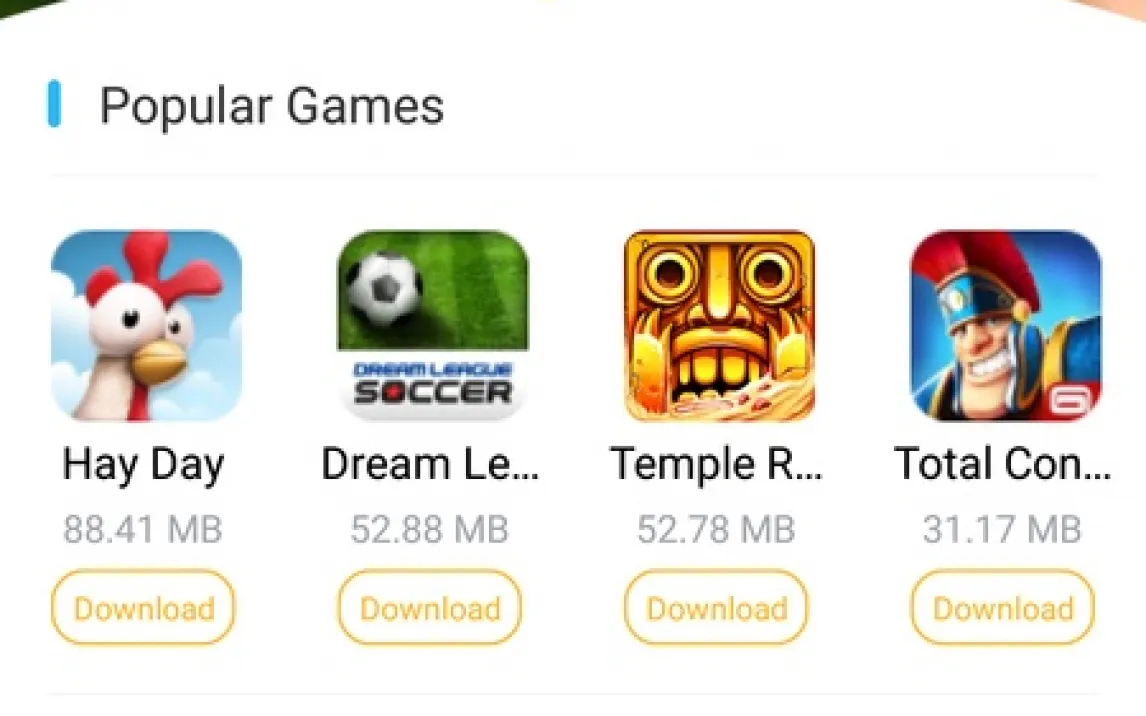This screenshot has width=1146, height=716.
Task: Click the soccer ball in Dream League icon
Action: (384, 288)
